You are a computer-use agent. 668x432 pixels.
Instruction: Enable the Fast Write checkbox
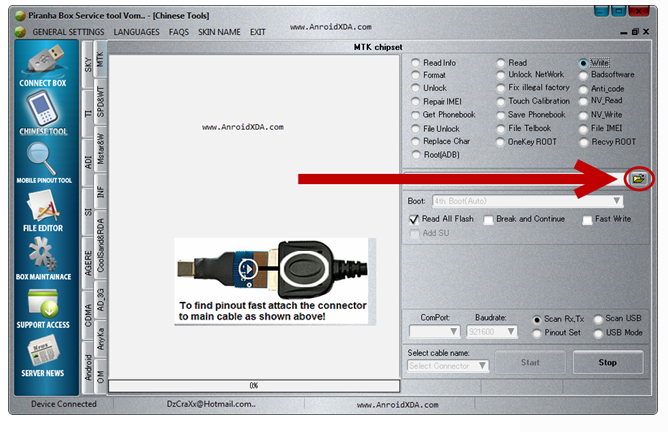point(587,219)
